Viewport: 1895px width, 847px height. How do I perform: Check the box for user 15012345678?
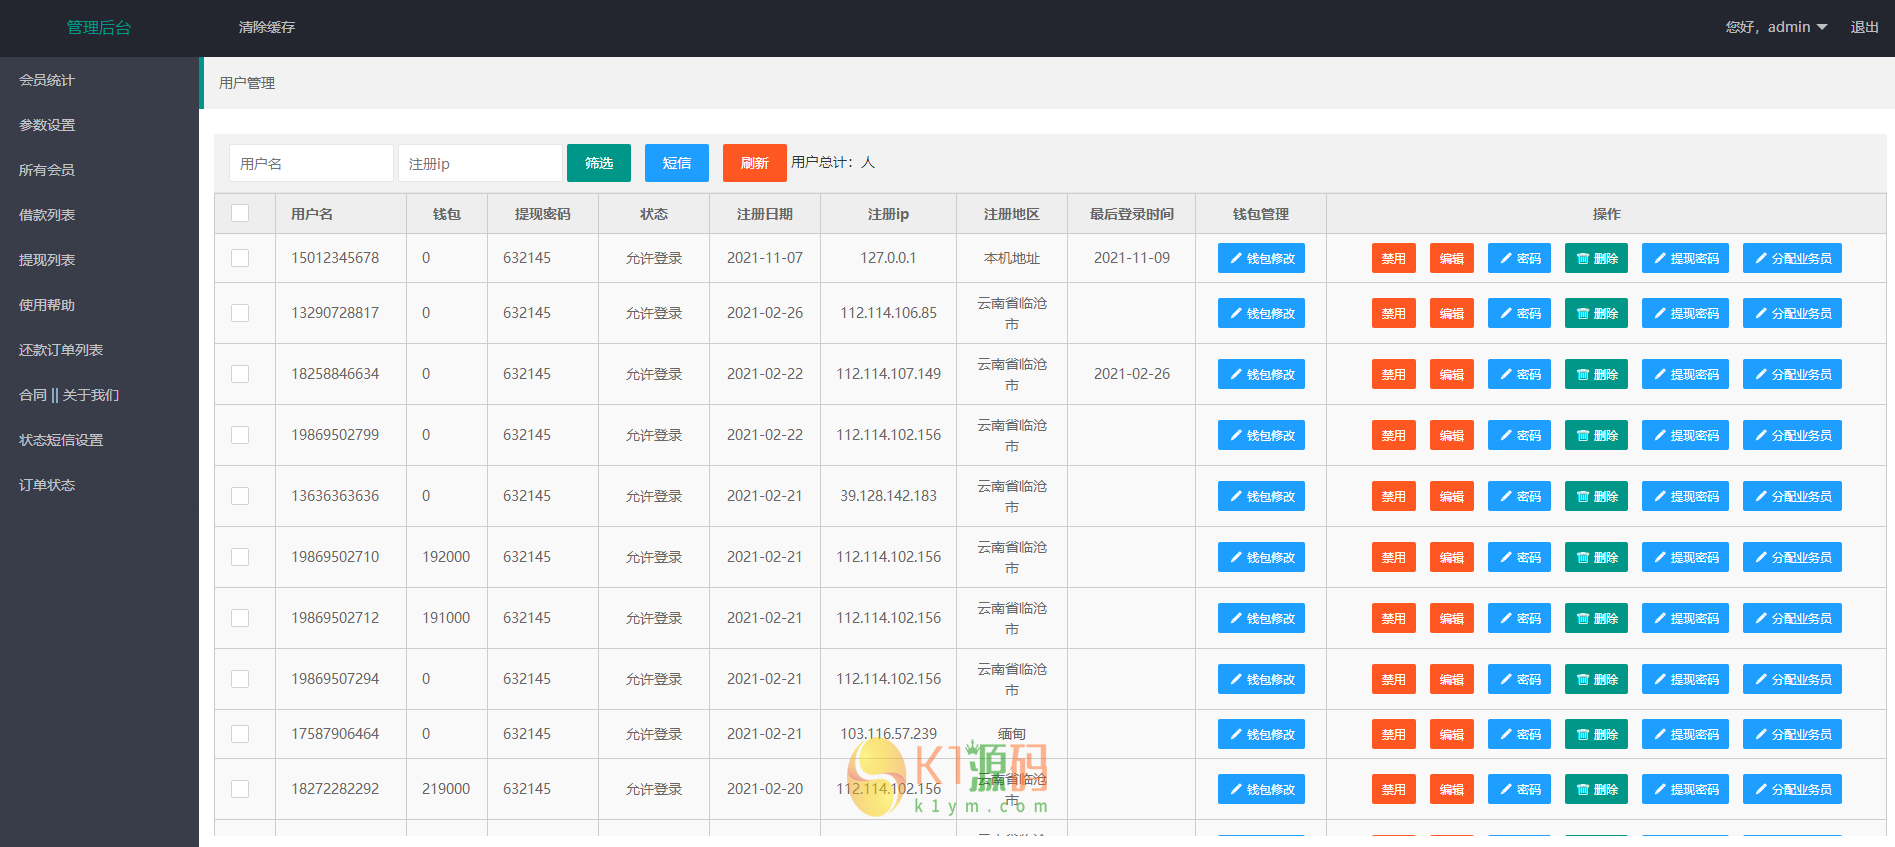tap(240, 258)
